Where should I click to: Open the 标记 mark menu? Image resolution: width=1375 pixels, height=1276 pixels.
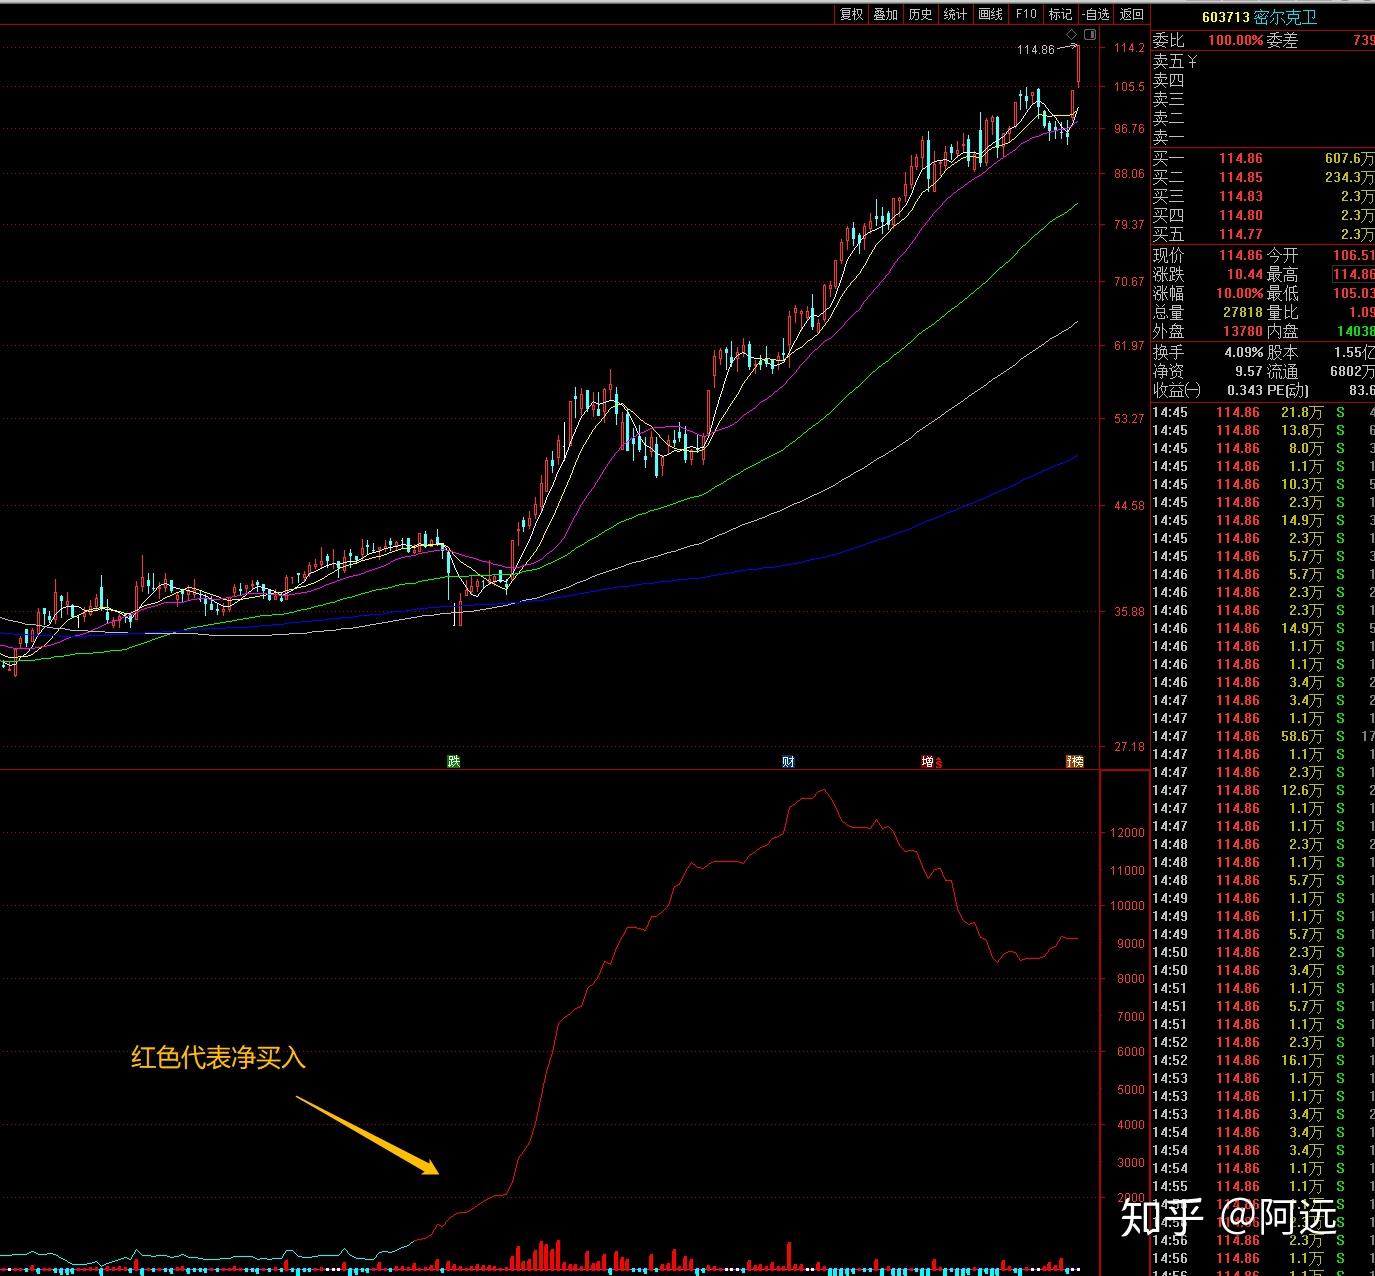pyautogui.click(x=1060, y=14)
